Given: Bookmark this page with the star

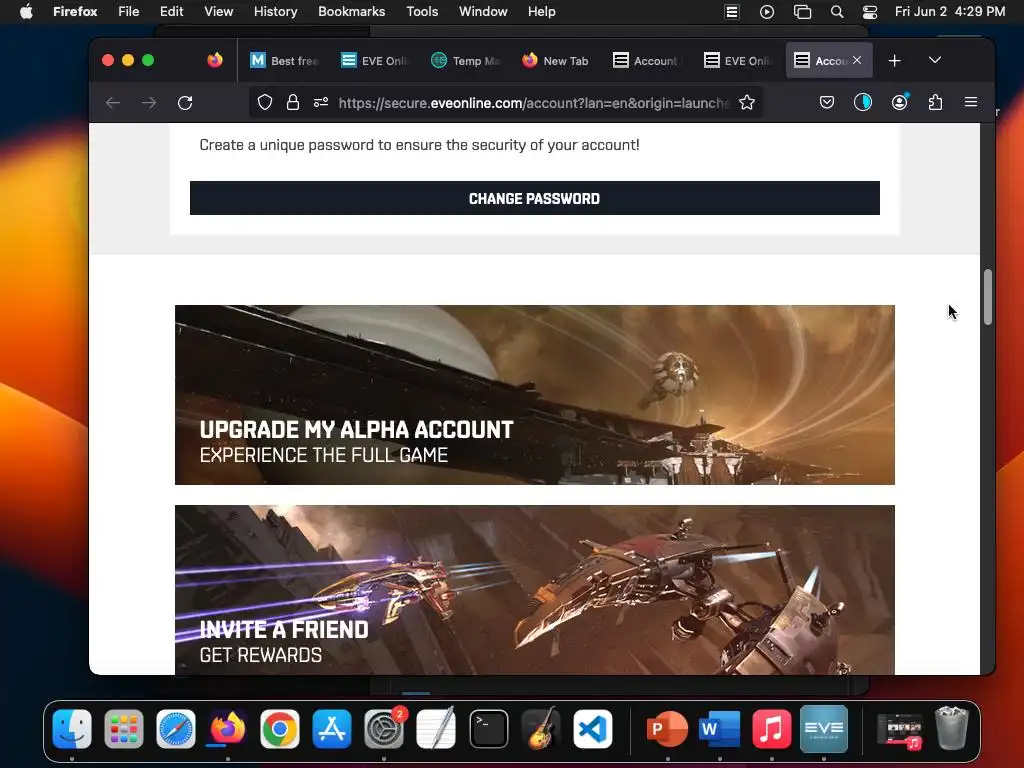Looking at the screenshot, I should 747,103.
